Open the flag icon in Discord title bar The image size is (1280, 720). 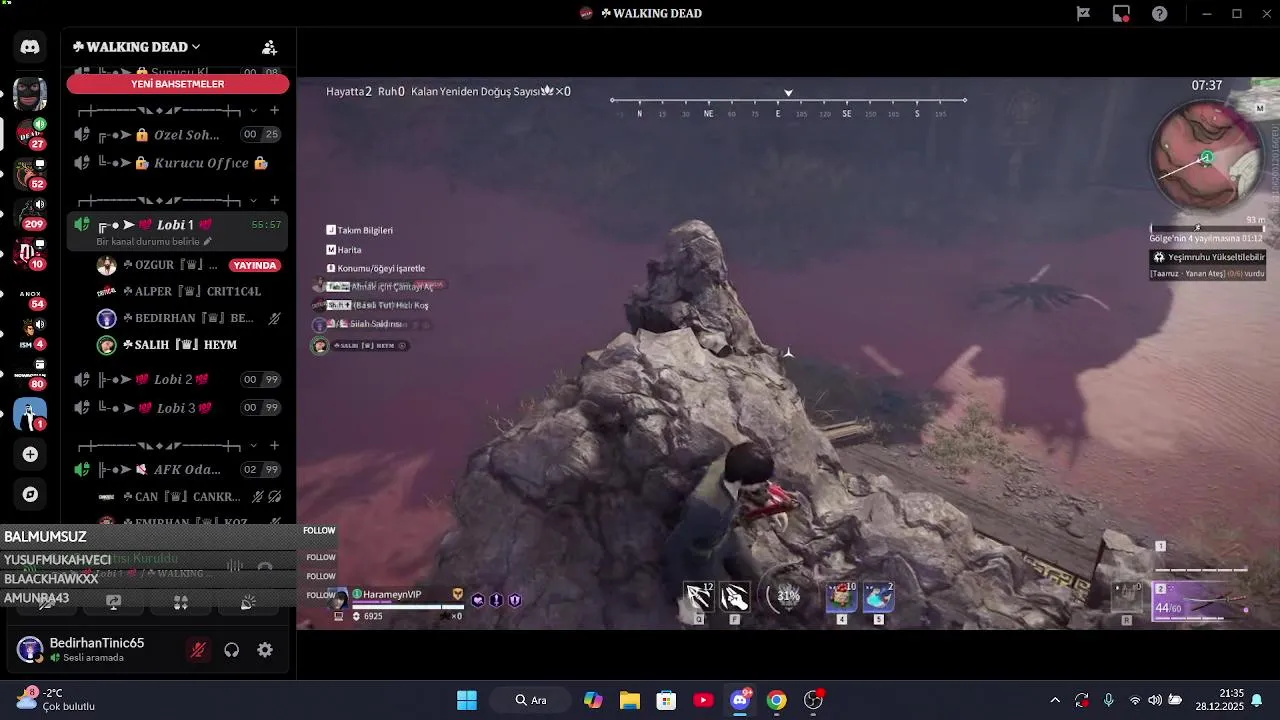point(1083,13)
